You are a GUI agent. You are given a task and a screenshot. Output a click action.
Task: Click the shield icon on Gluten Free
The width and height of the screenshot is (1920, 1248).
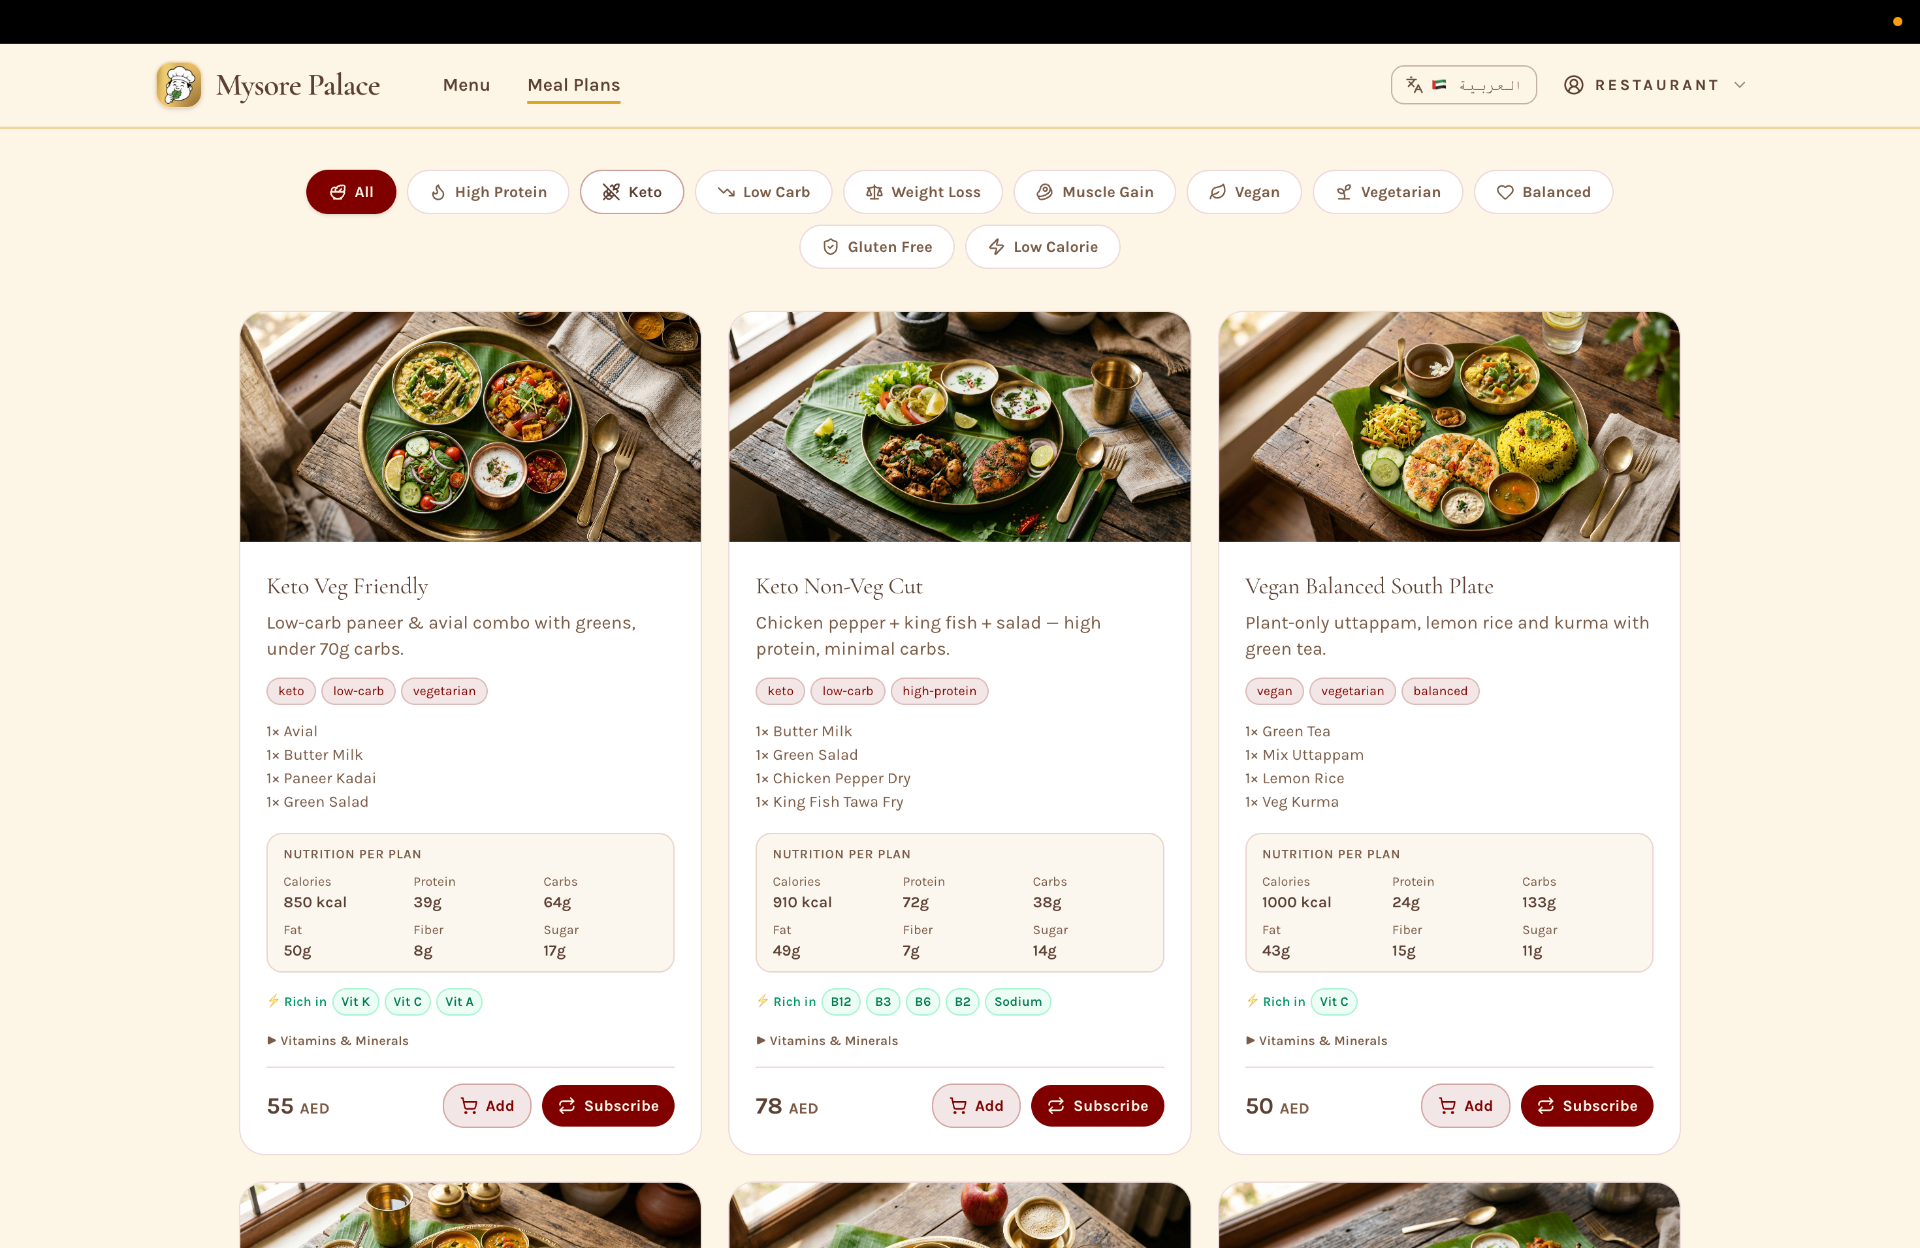[830, 247]
